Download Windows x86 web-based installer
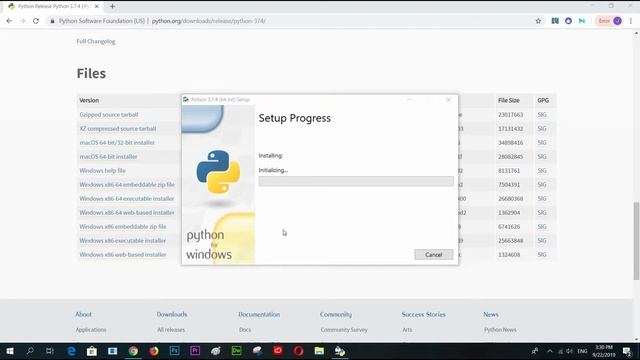This screenshot has height=360, width=640. [x=123, y=255]
